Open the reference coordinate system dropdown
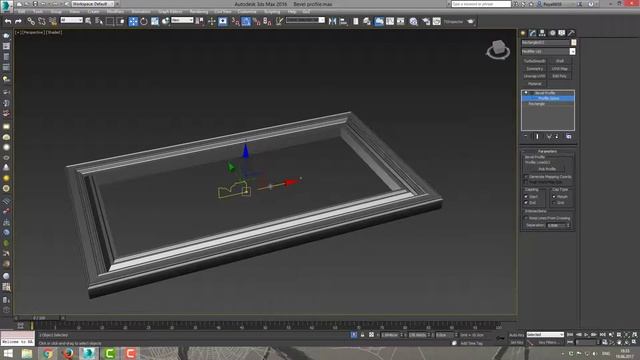Viewport: 640px width, 360px height. pos(182,20)
